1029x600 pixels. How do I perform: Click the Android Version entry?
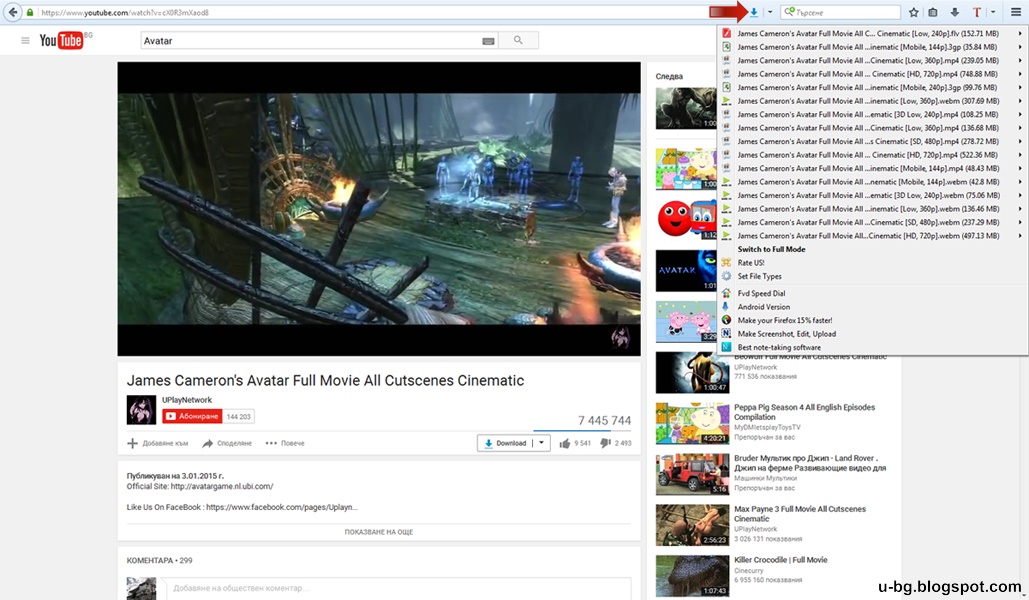coord(763,307)
